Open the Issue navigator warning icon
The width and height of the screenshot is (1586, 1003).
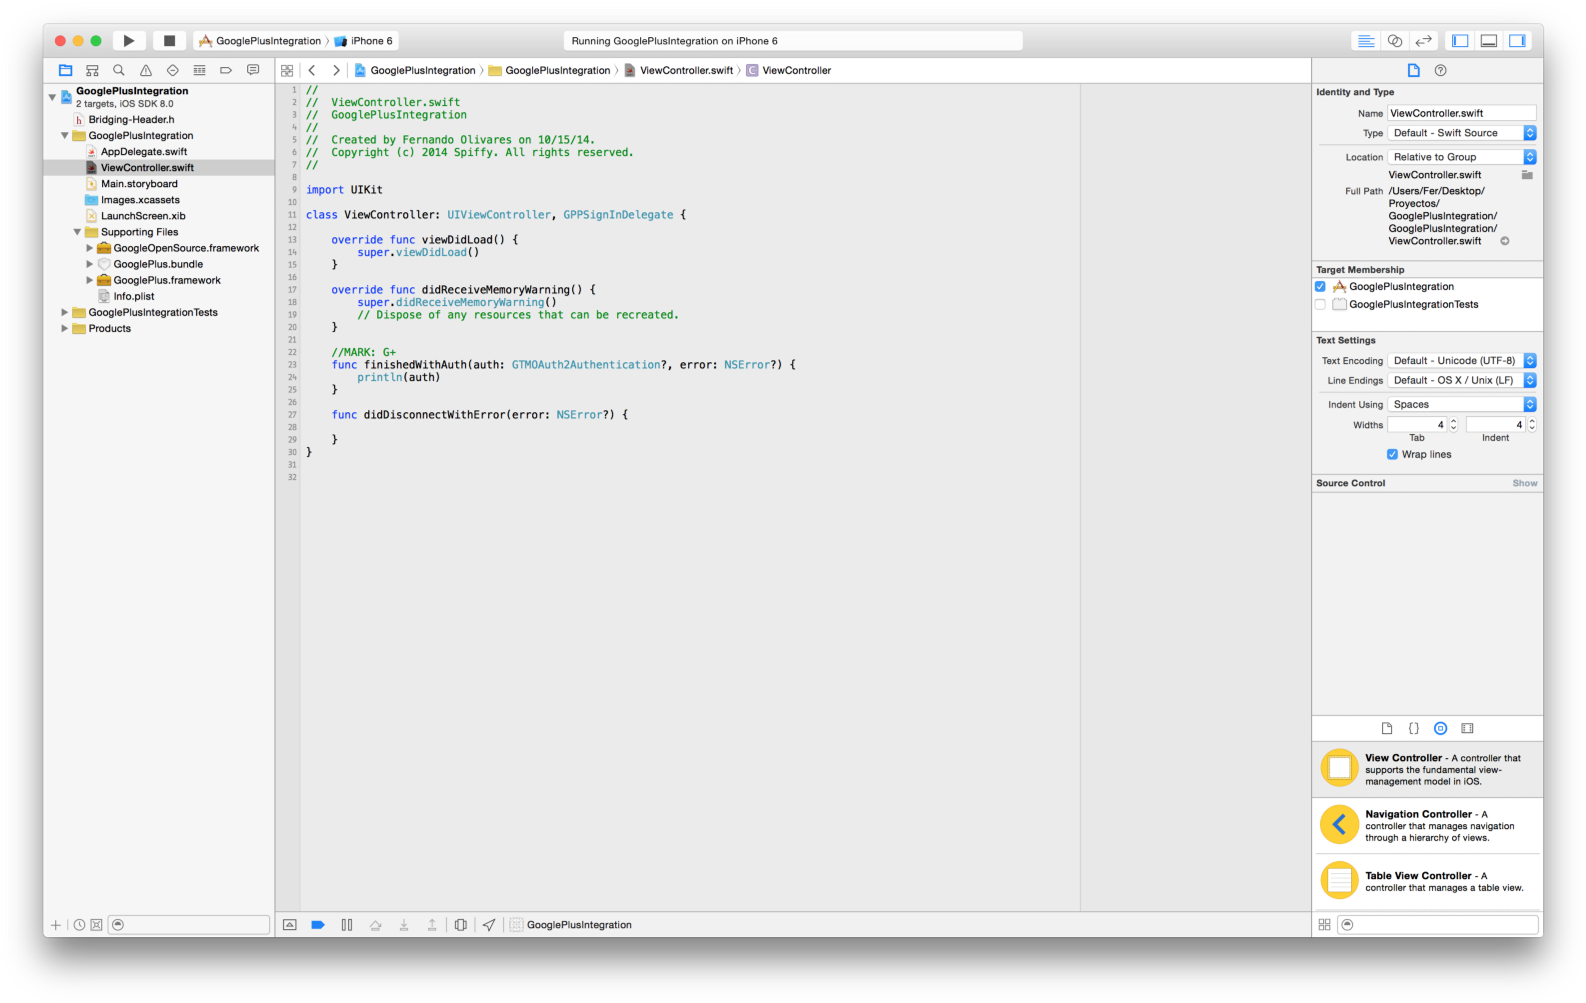pyautogui.click(x=146, y=70)
